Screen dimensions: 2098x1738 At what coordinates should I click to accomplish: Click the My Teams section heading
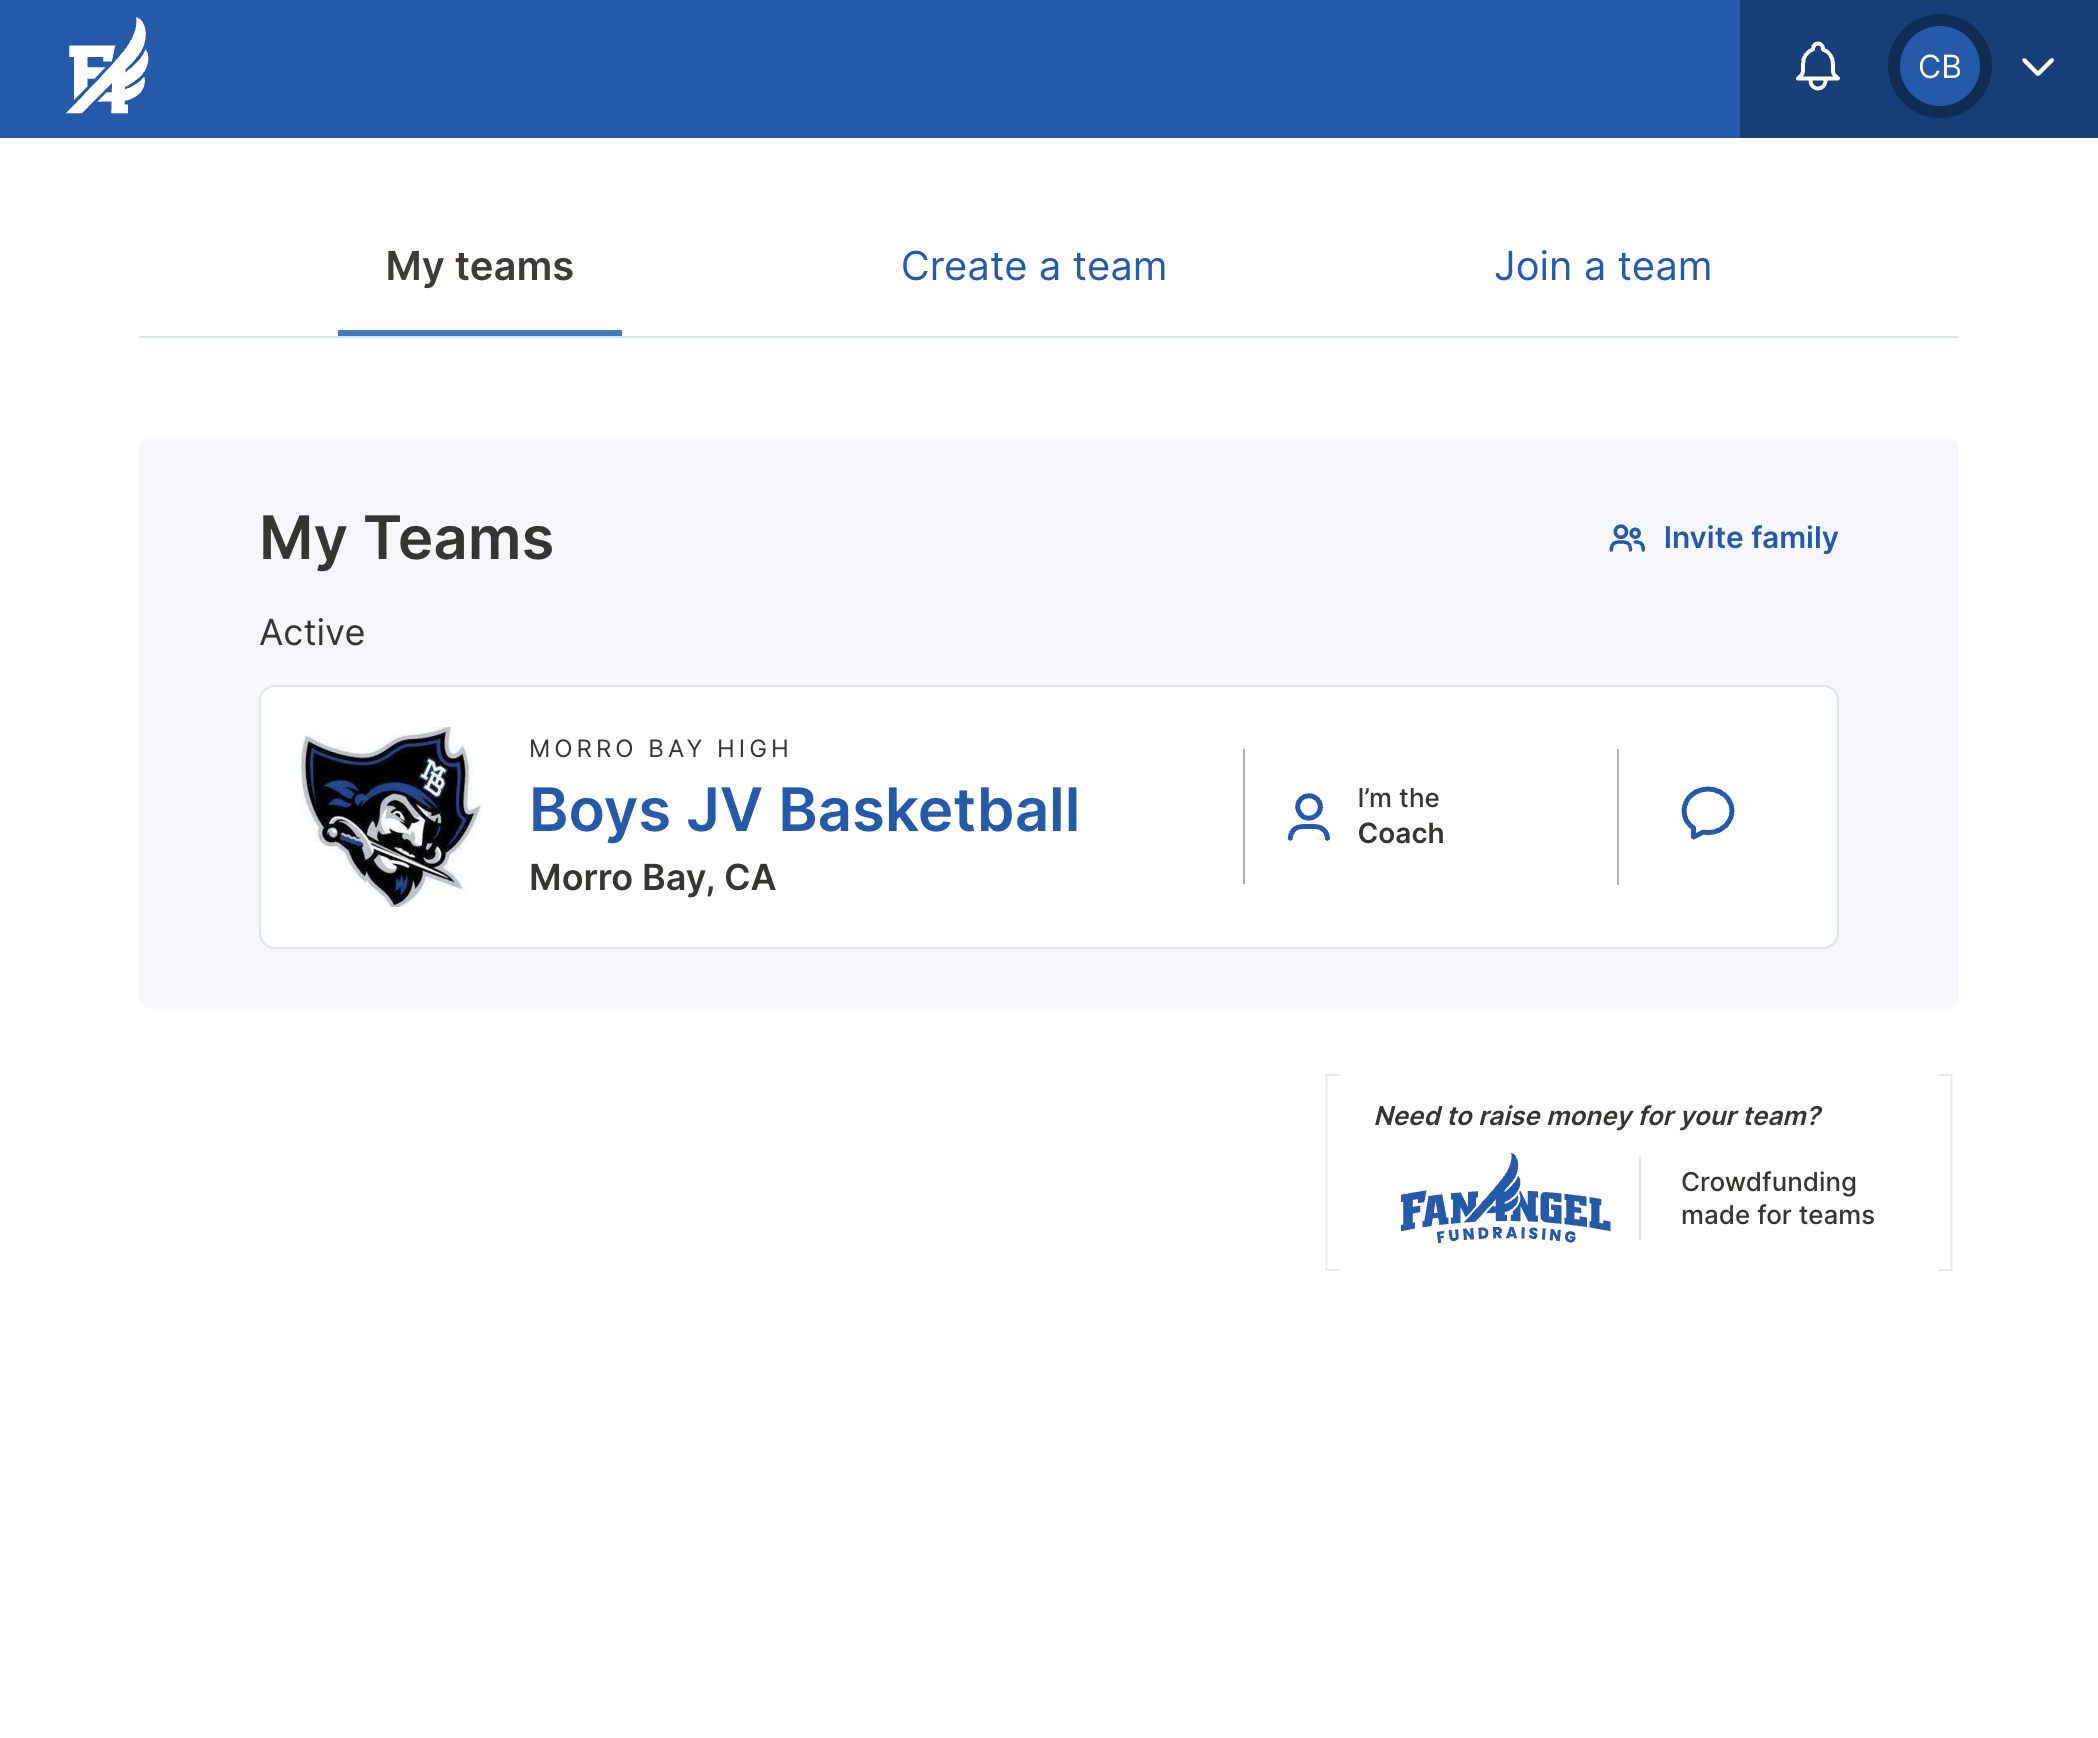pos(406,538)
